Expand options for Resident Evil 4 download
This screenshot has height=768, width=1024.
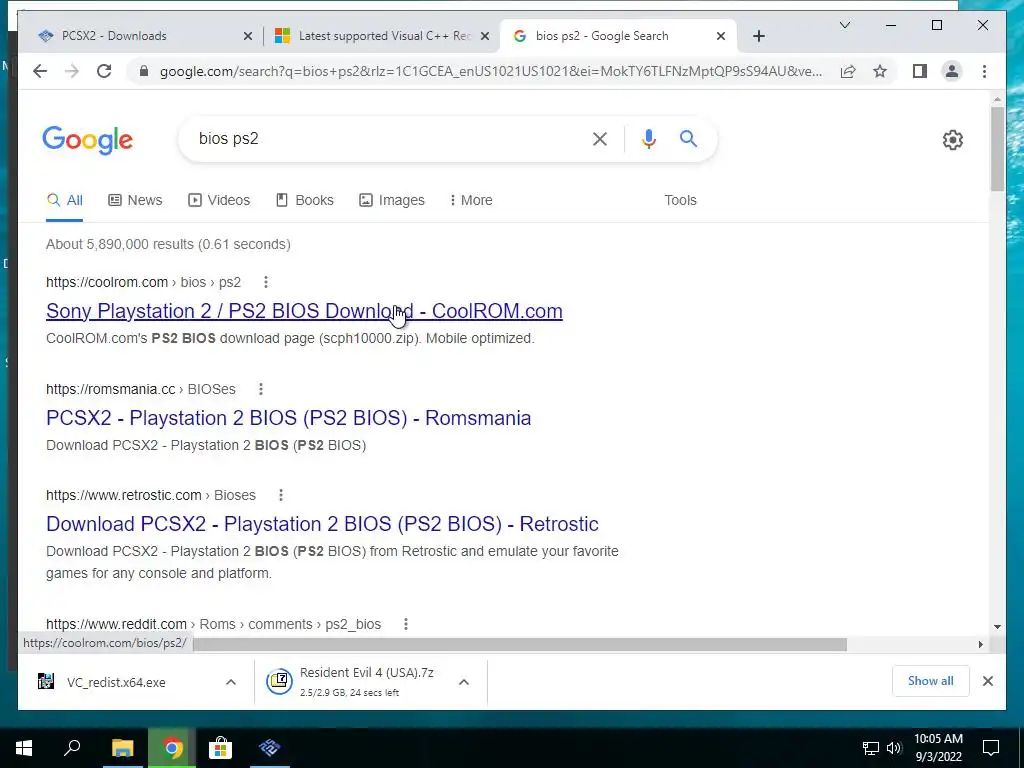[464, 682]
